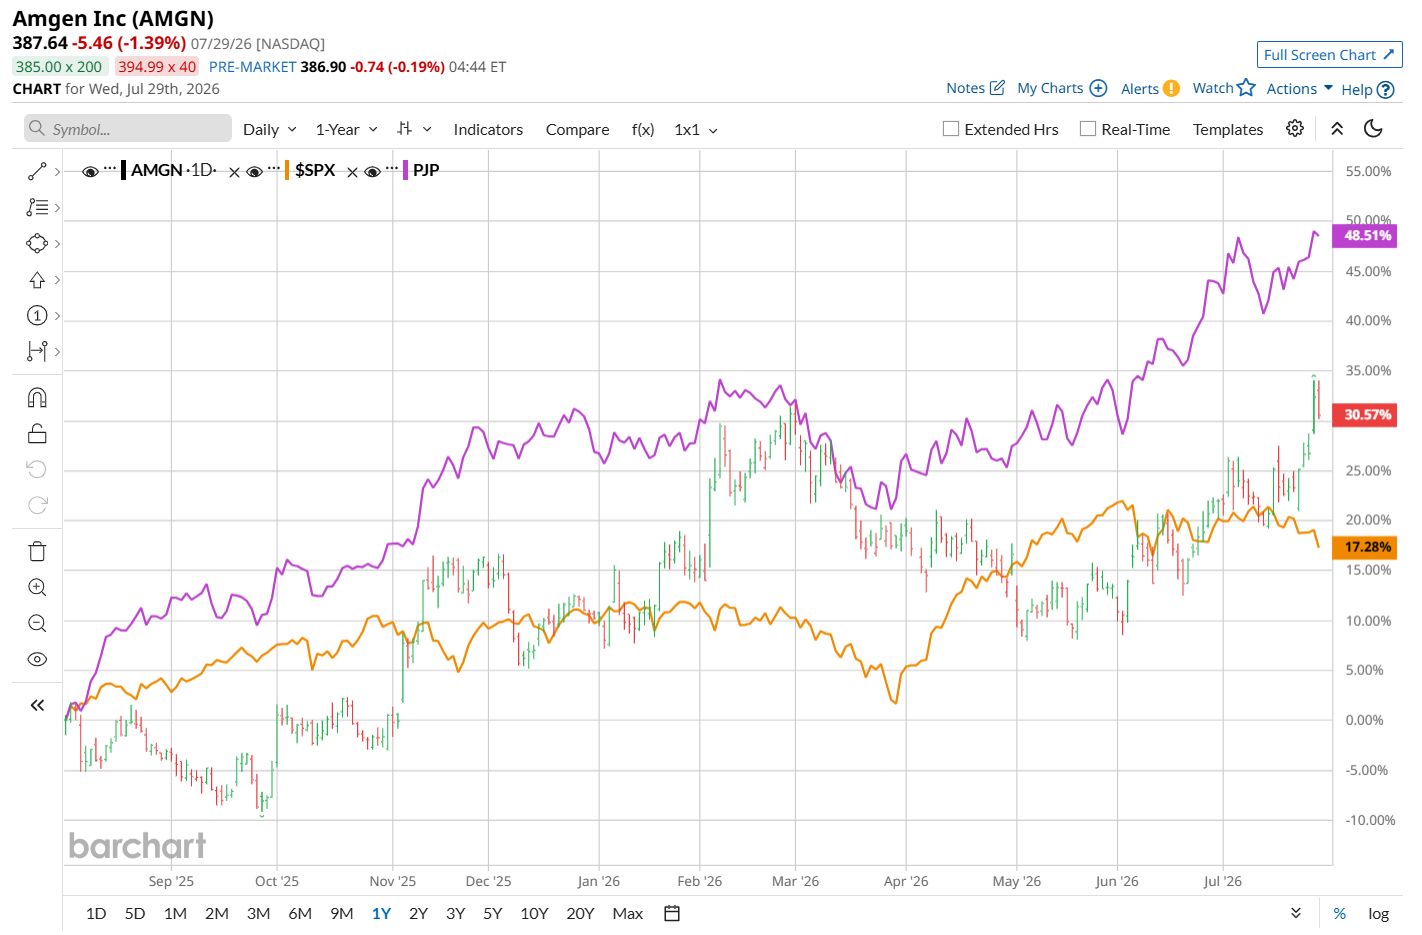
Task: Hide the PJP series with its eye
Action: (372, 172)
